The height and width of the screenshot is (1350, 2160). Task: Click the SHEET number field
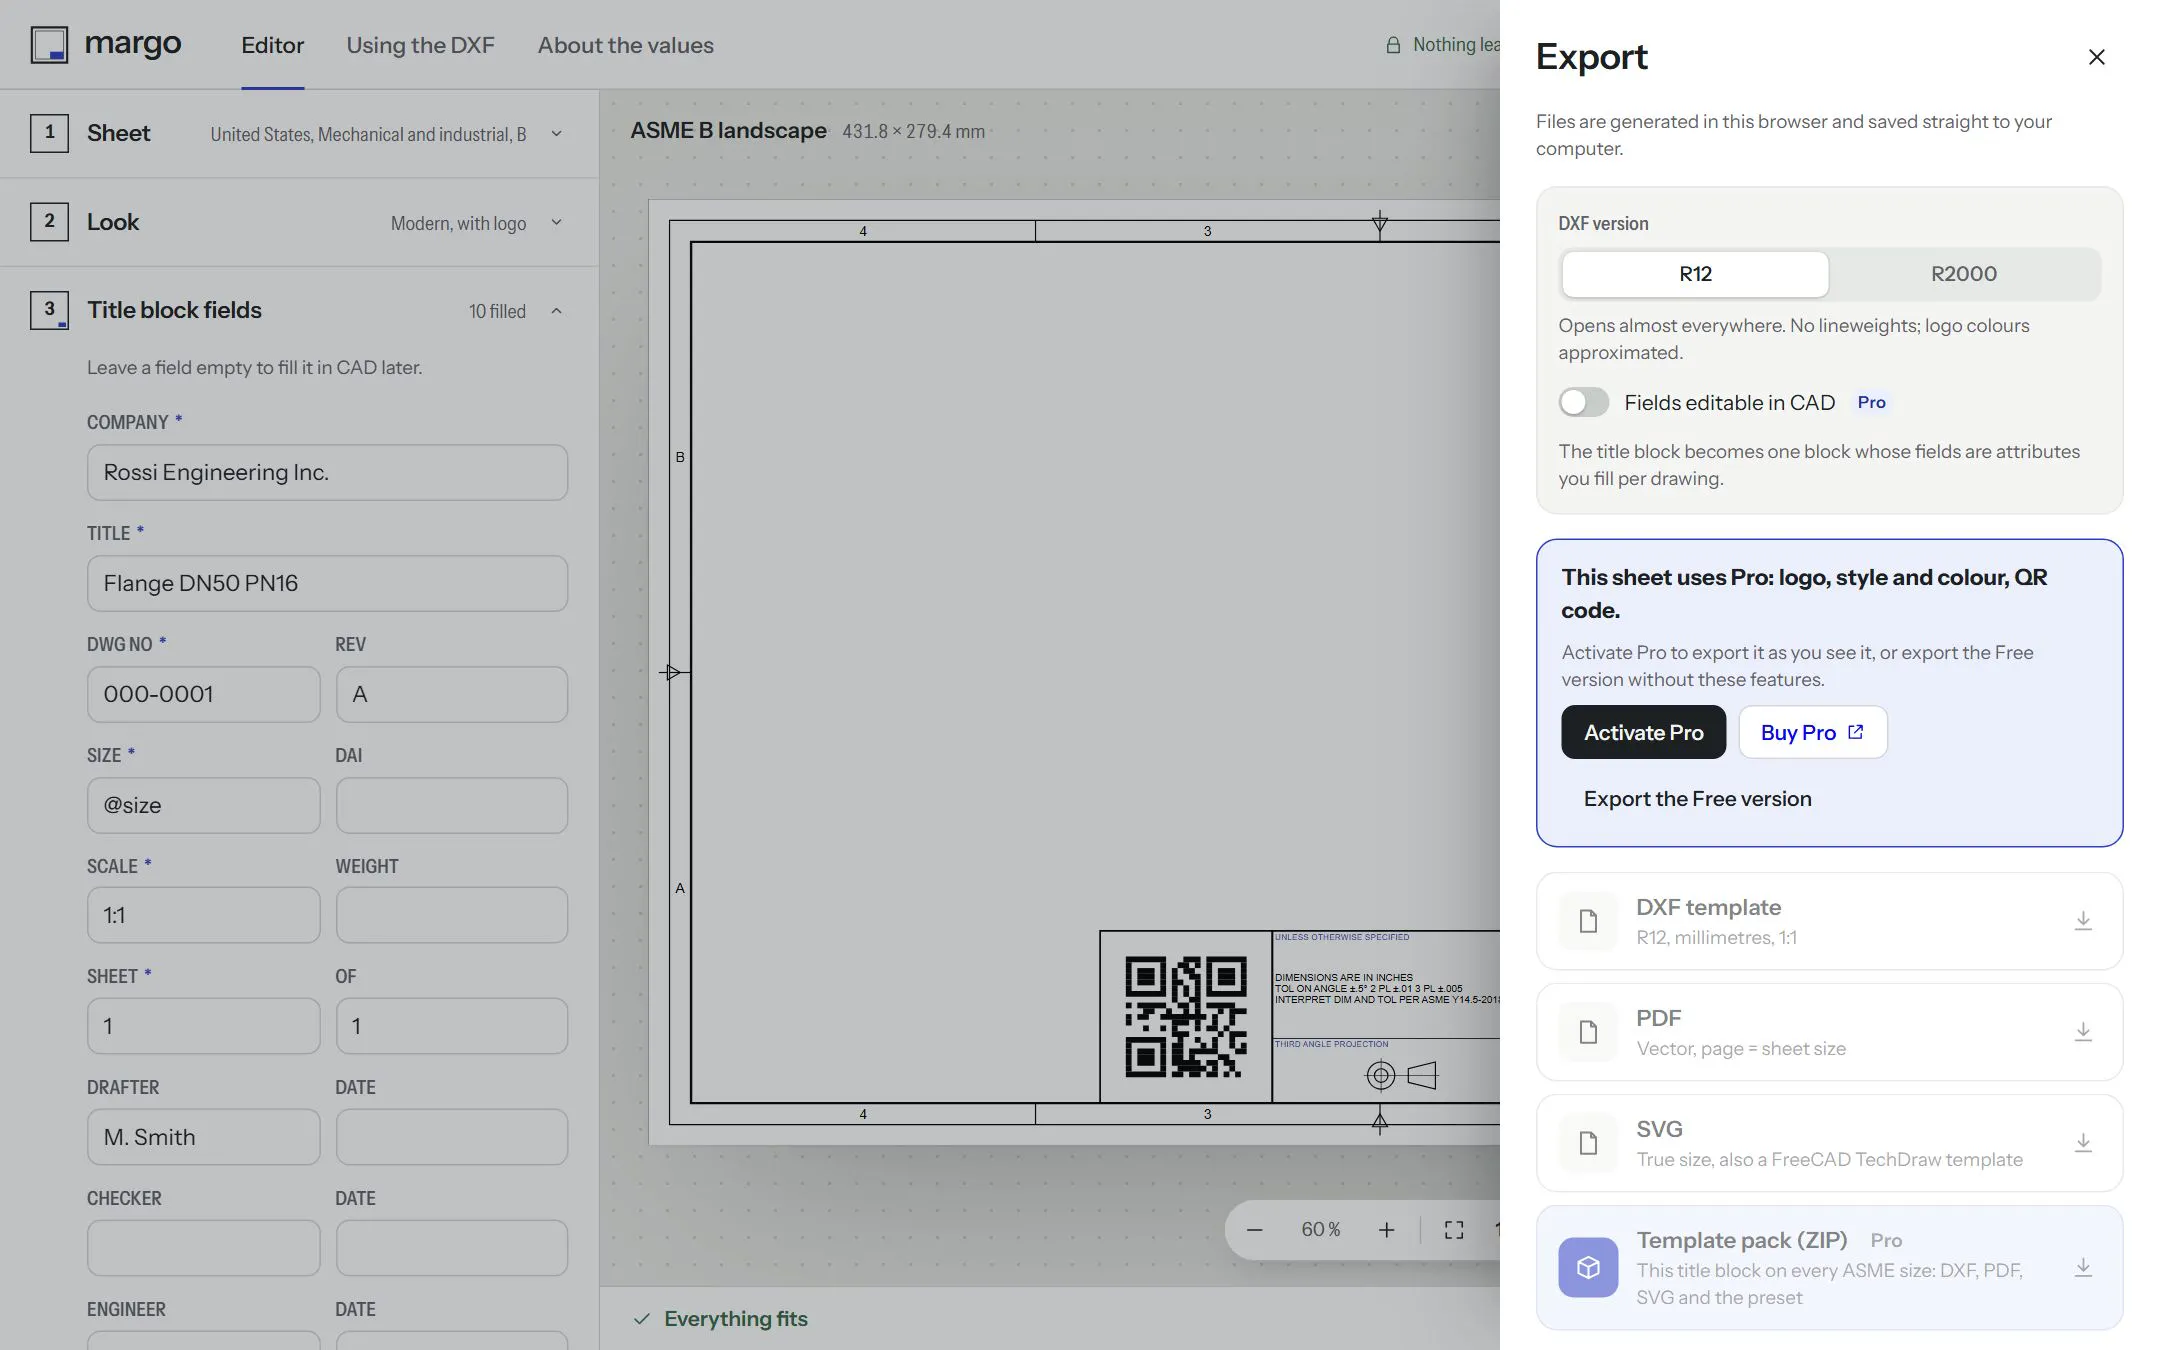pos(203,1026)
